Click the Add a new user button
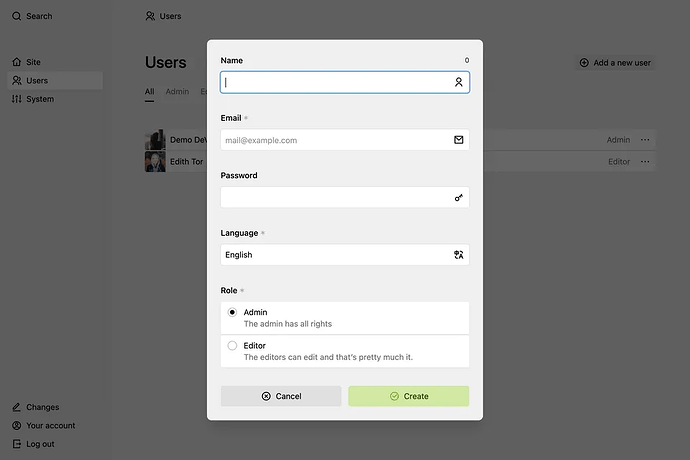This screenshot has height=460, width=690. (615, 63)
